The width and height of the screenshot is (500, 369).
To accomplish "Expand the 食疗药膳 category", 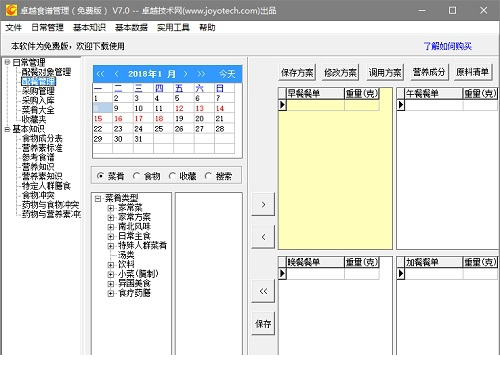I will tap(111, 293).
